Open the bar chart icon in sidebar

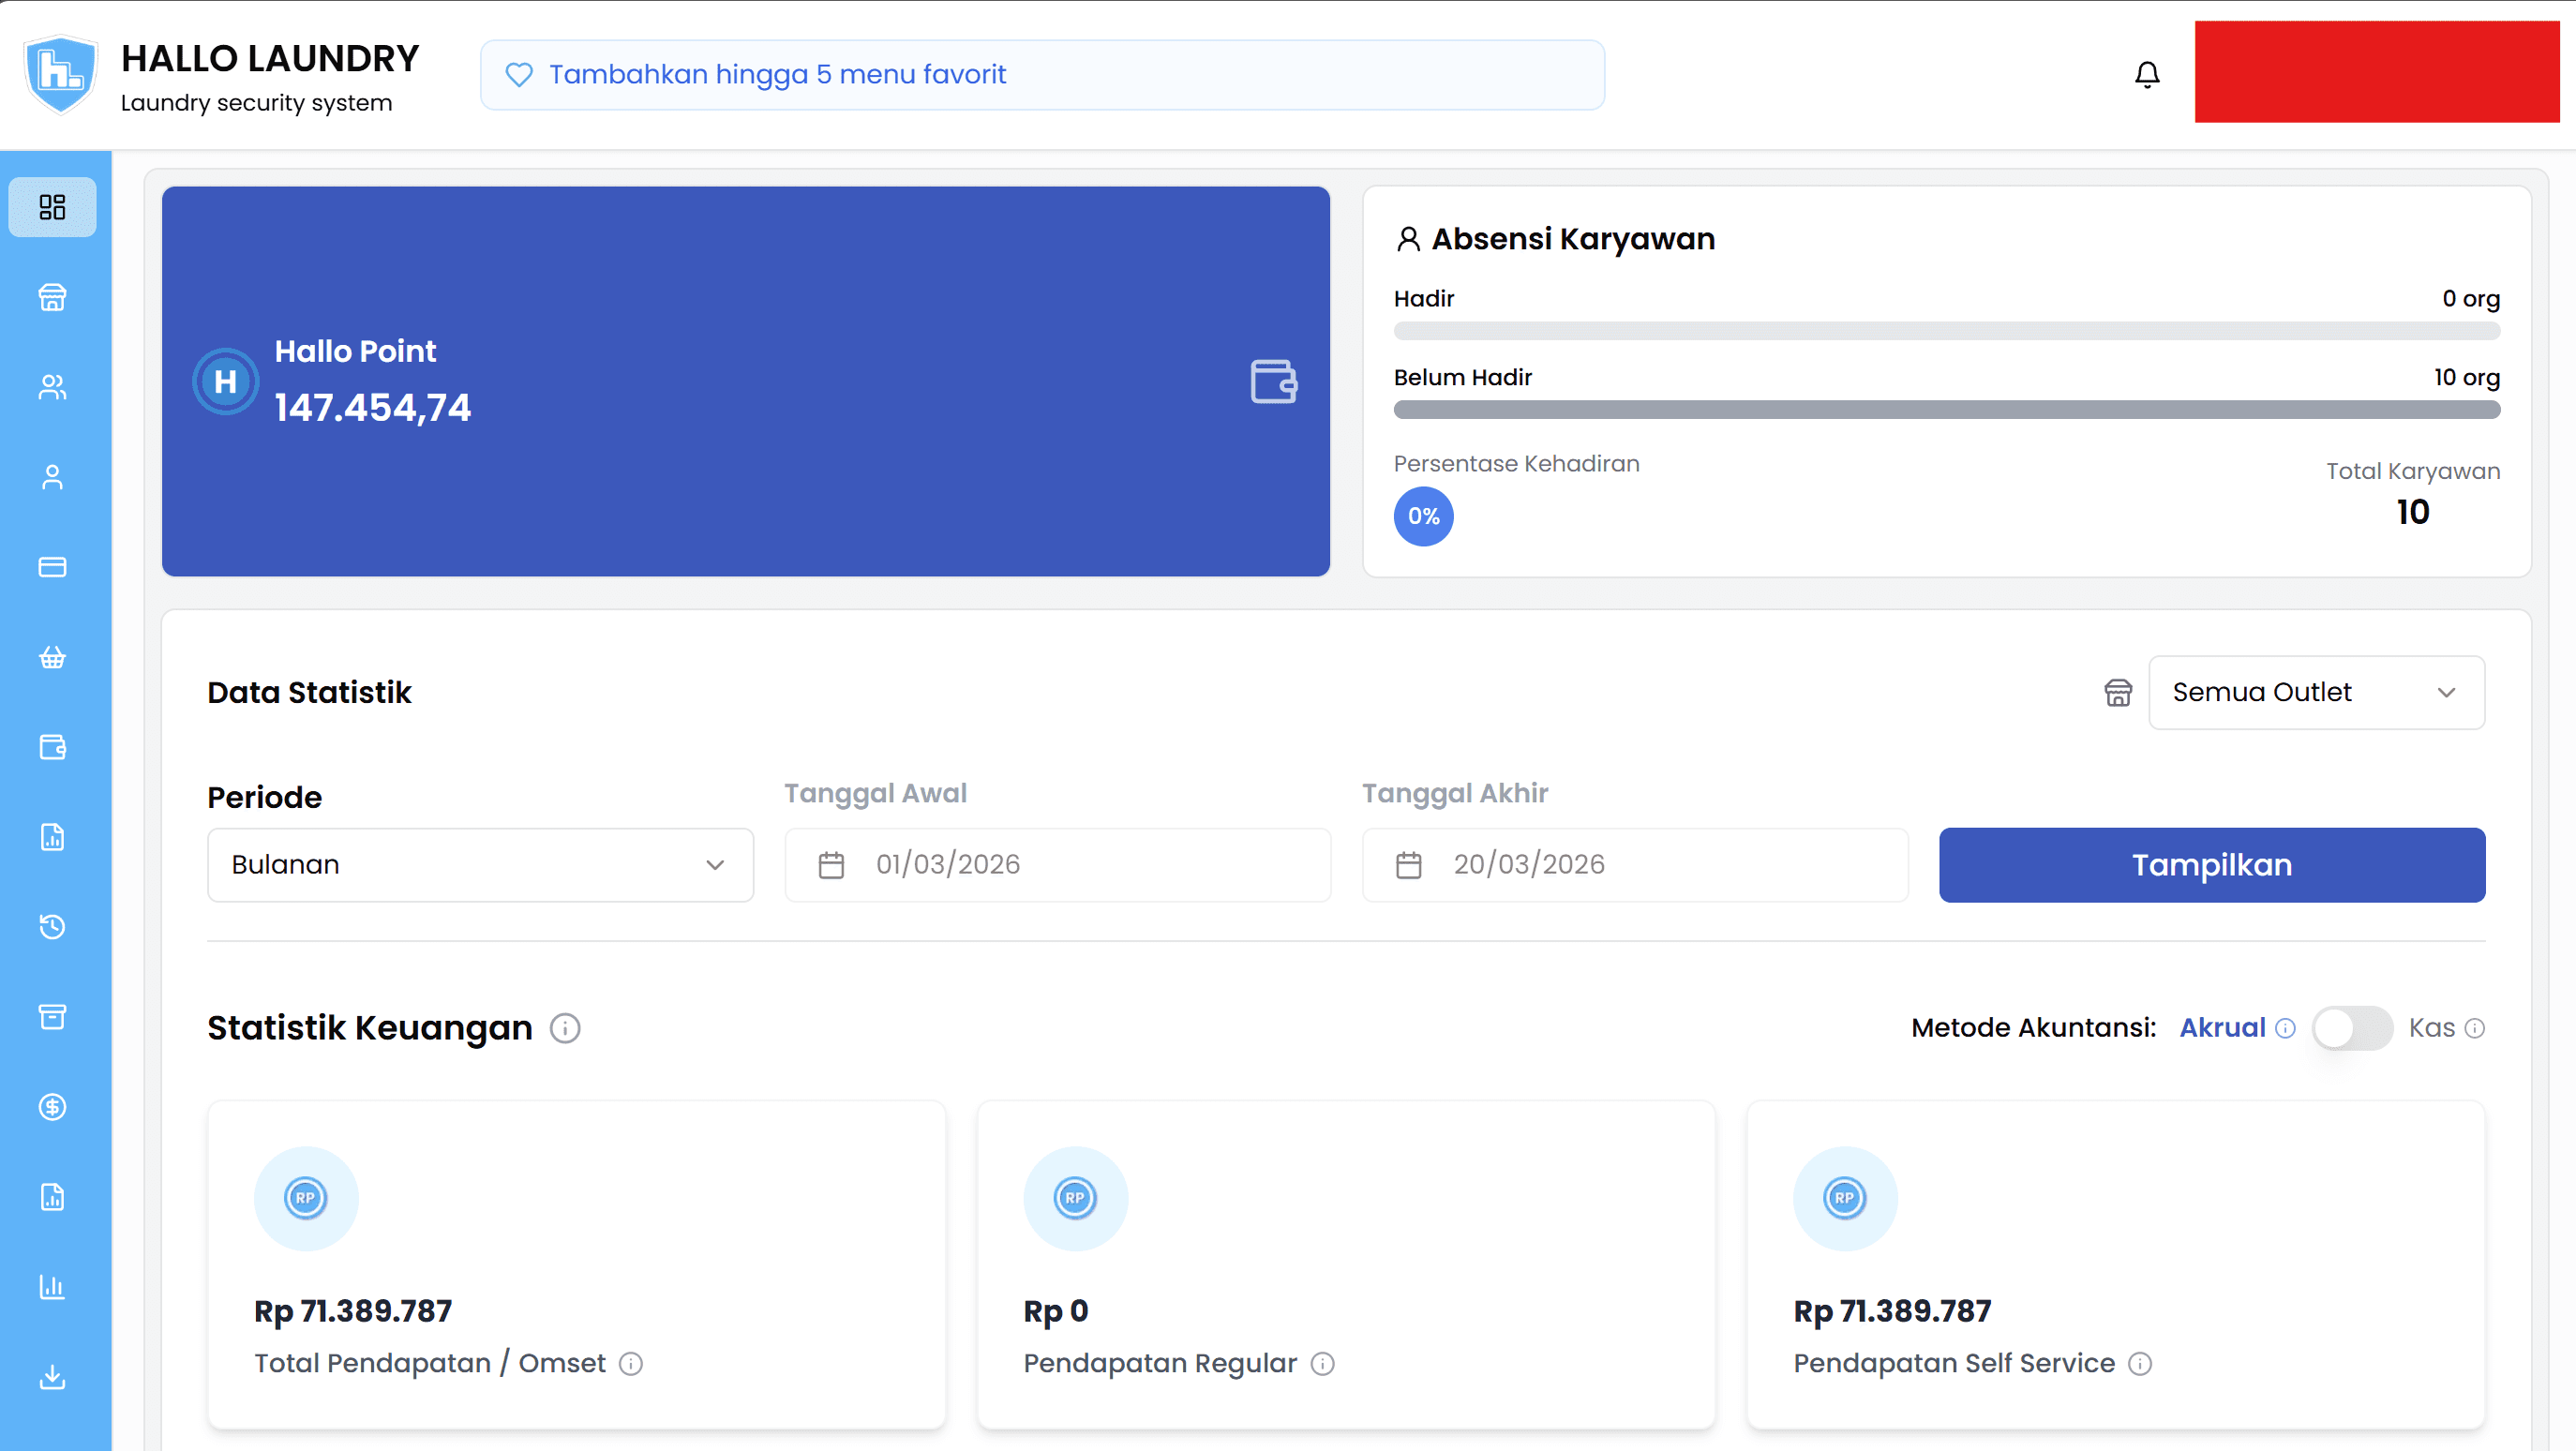52,1287
